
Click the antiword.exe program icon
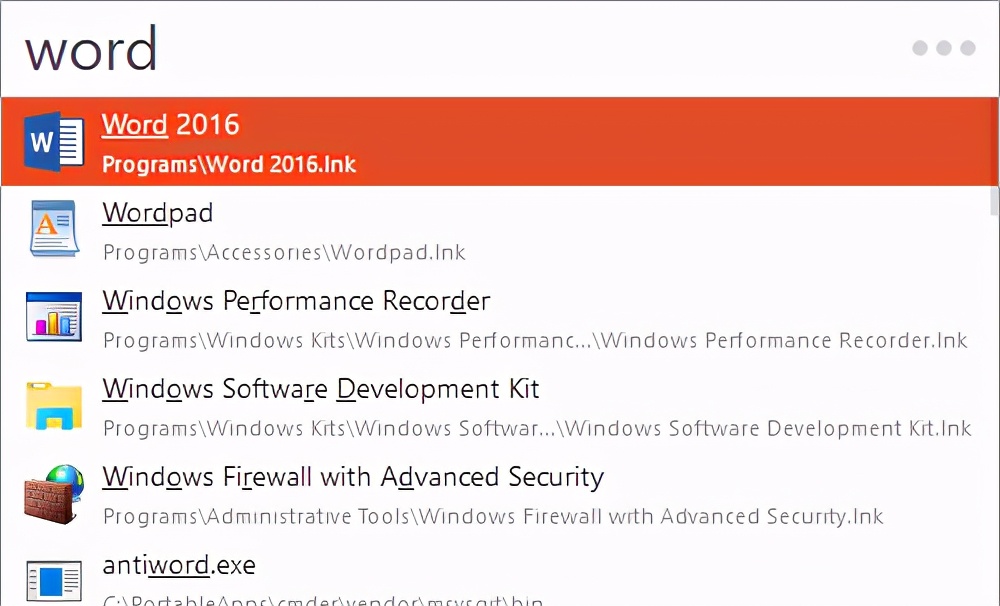pyautogui.click(x=53, y=581)
